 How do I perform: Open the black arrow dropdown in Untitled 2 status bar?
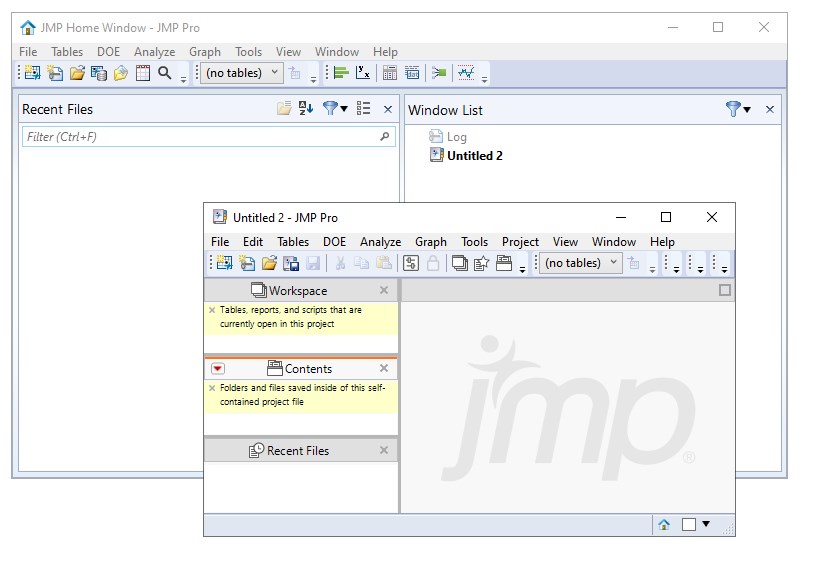click(706, 524)
